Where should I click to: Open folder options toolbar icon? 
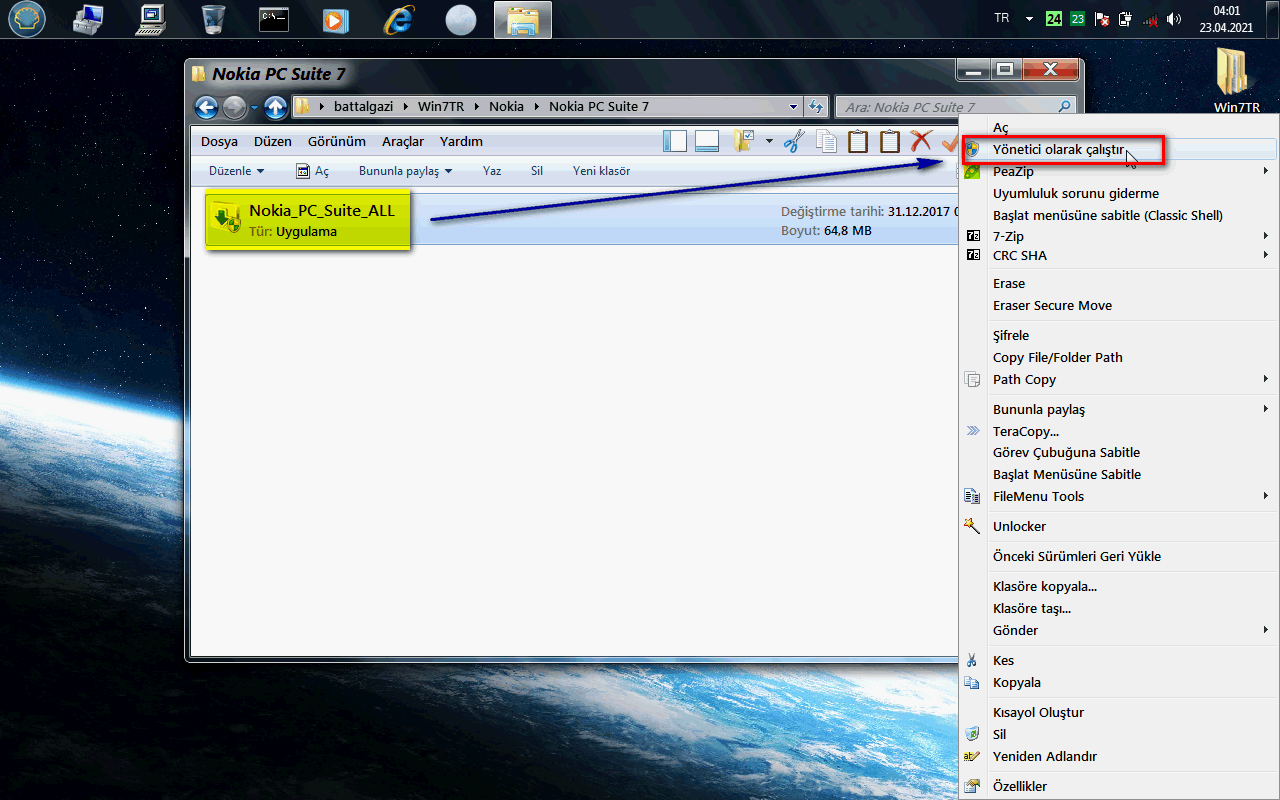tap(743, 141)
